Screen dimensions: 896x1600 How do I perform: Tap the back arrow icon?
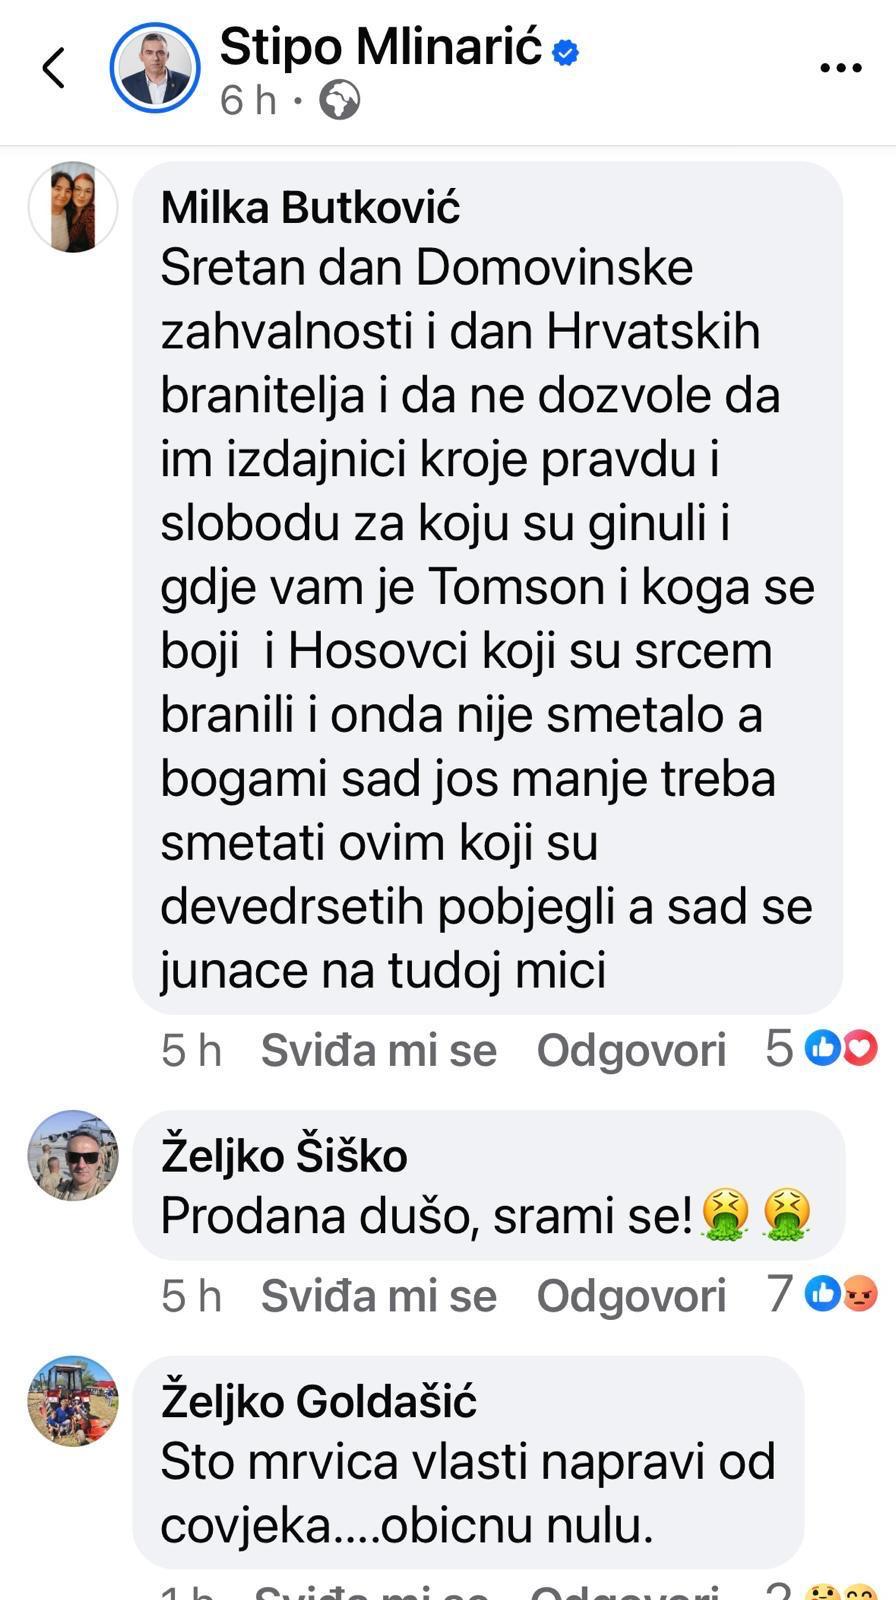tap(54, 68)
